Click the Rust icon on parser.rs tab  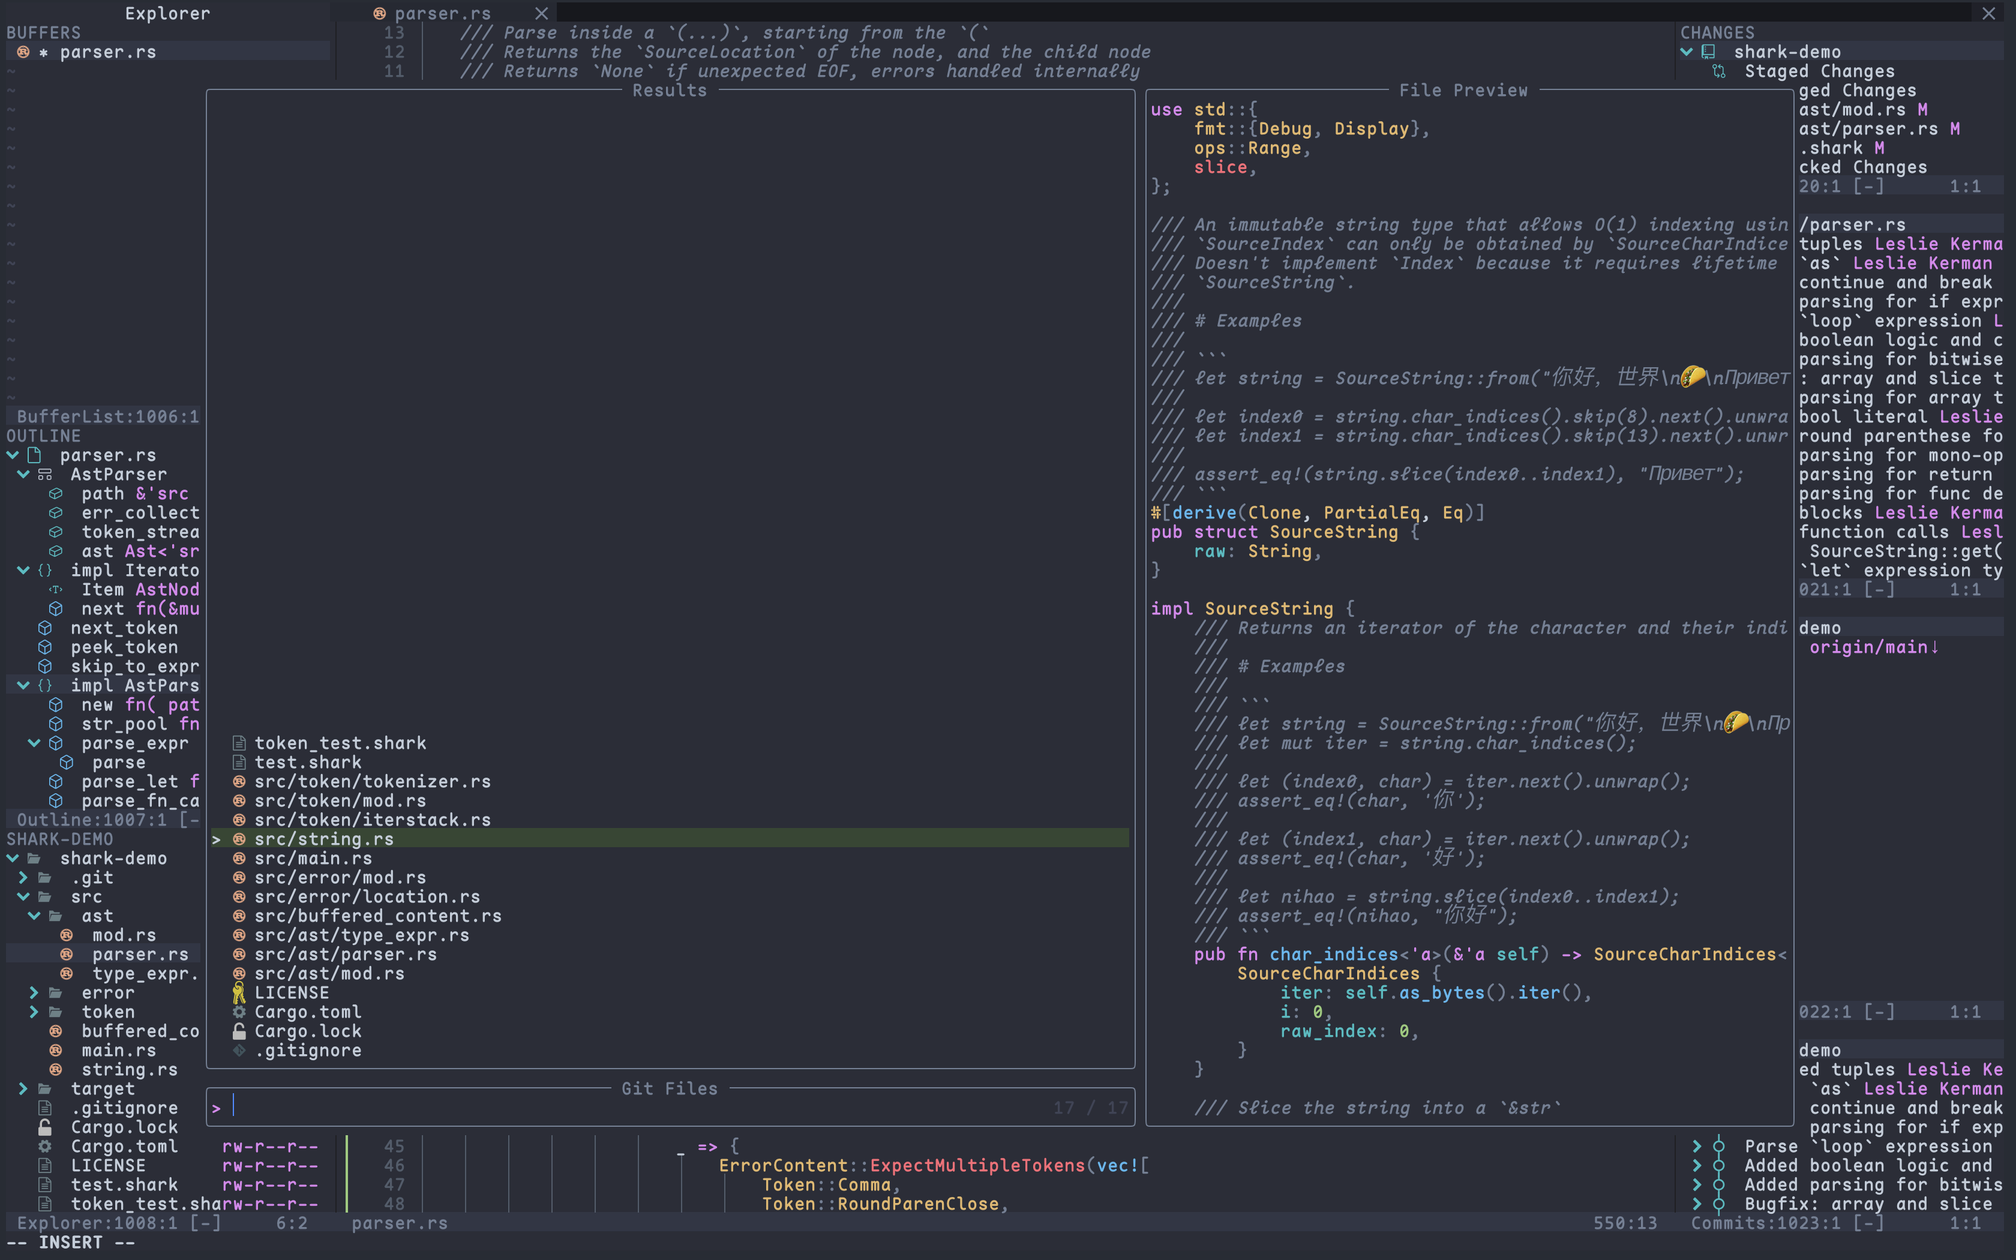(x=379, y=13)
